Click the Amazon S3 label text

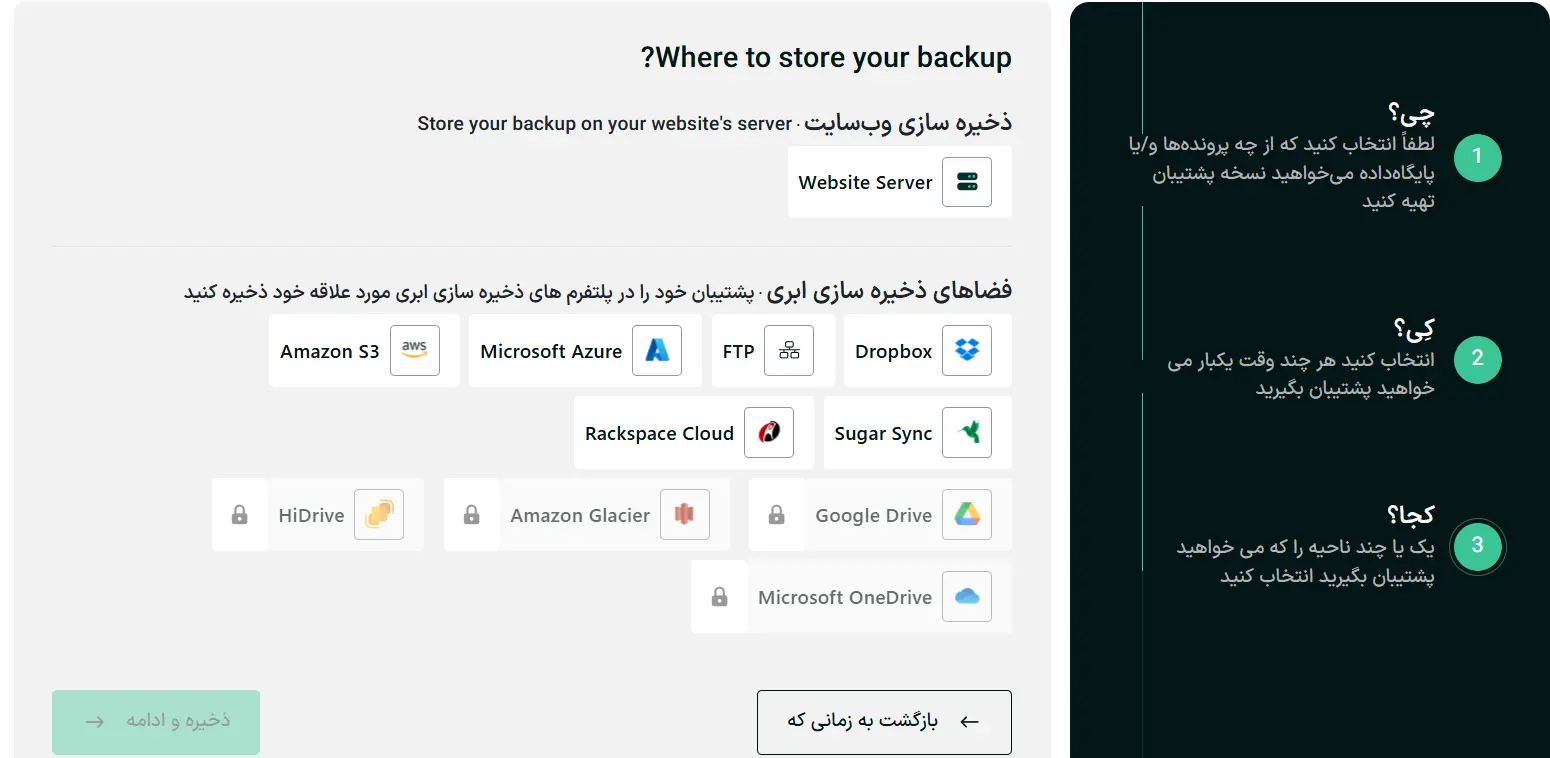330,351
